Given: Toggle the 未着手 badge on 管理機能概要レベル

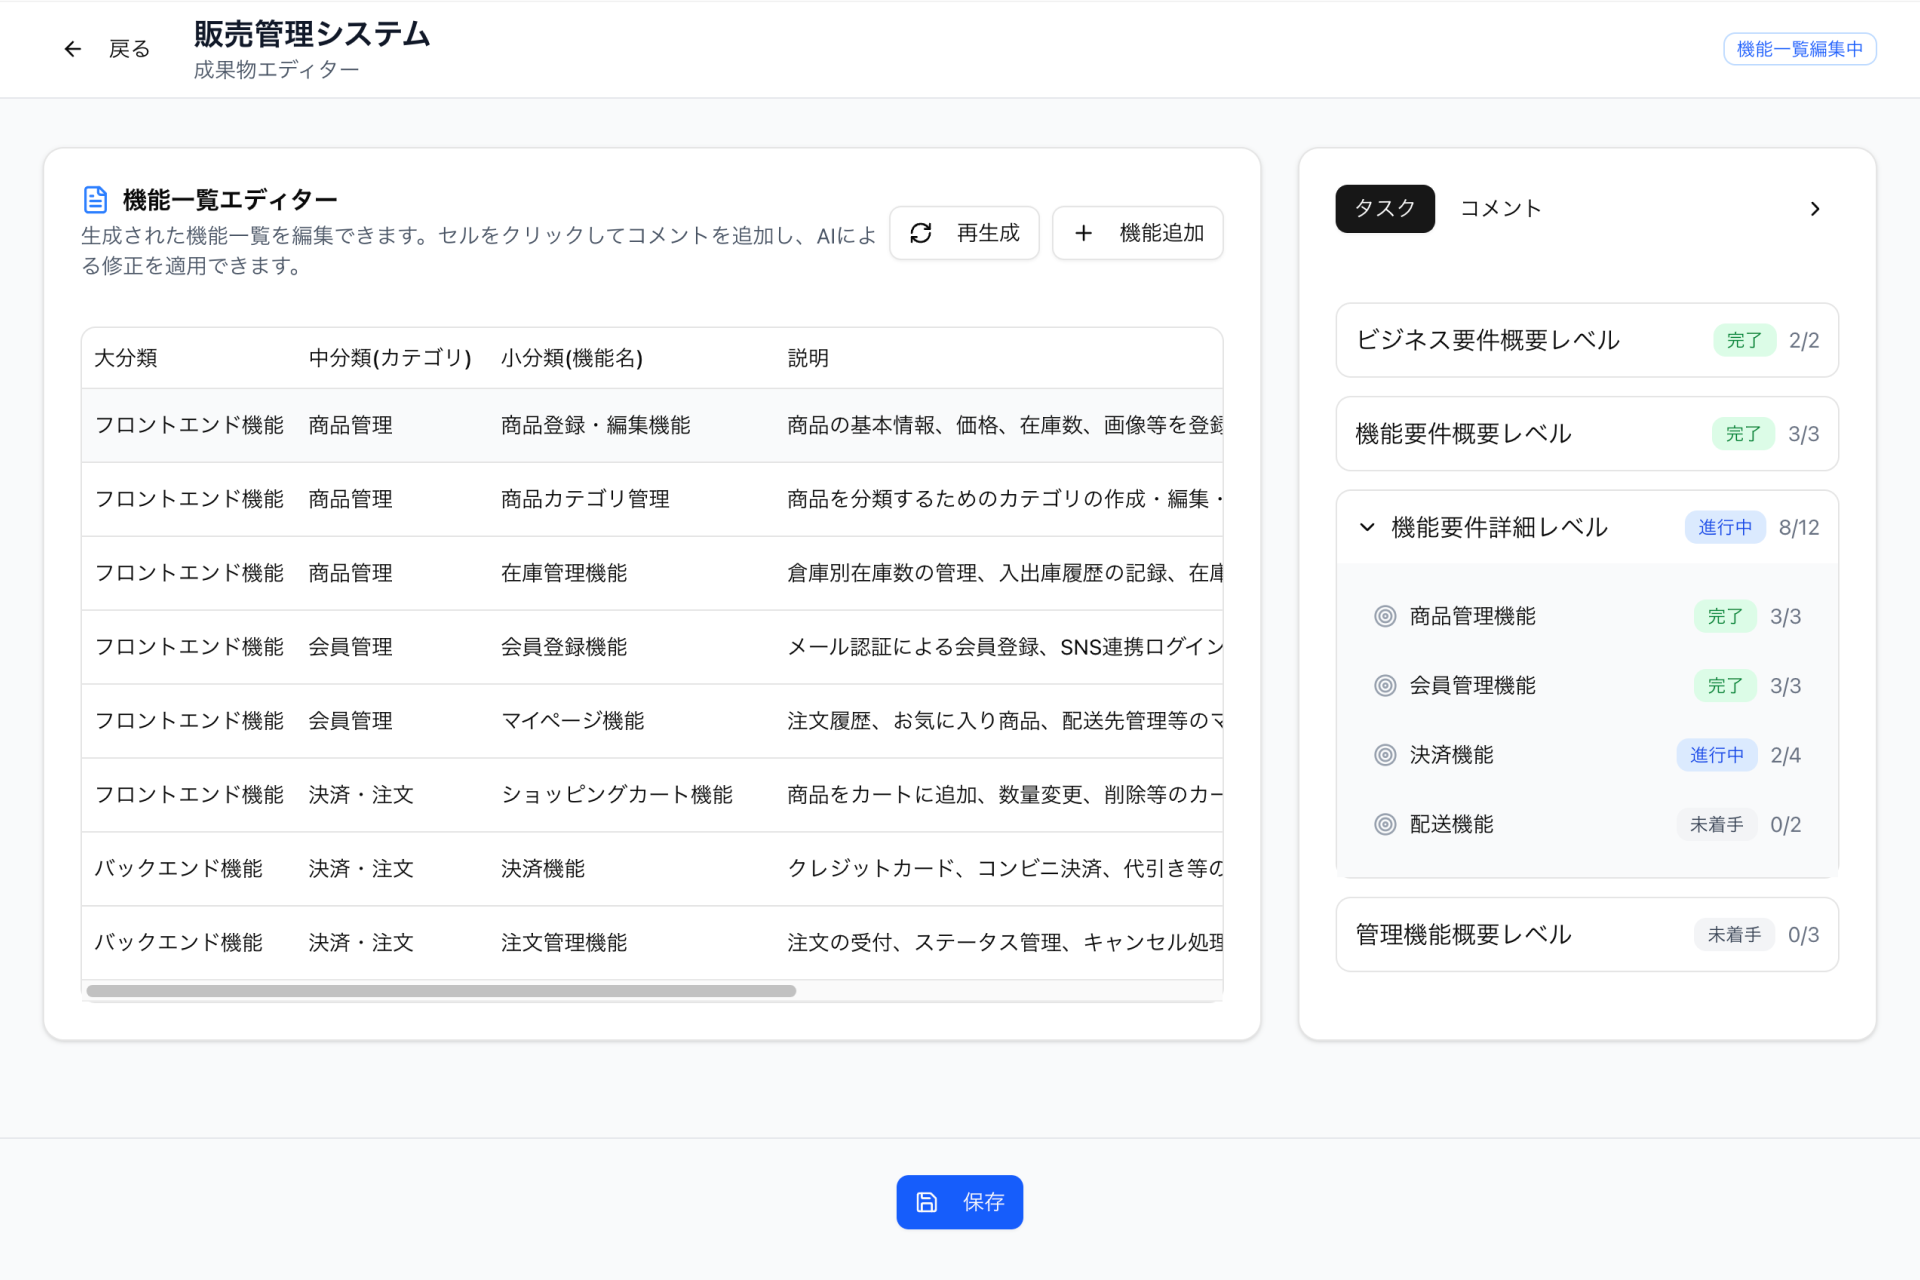Looking at the screenshot, I should (x=1733, y=934).
